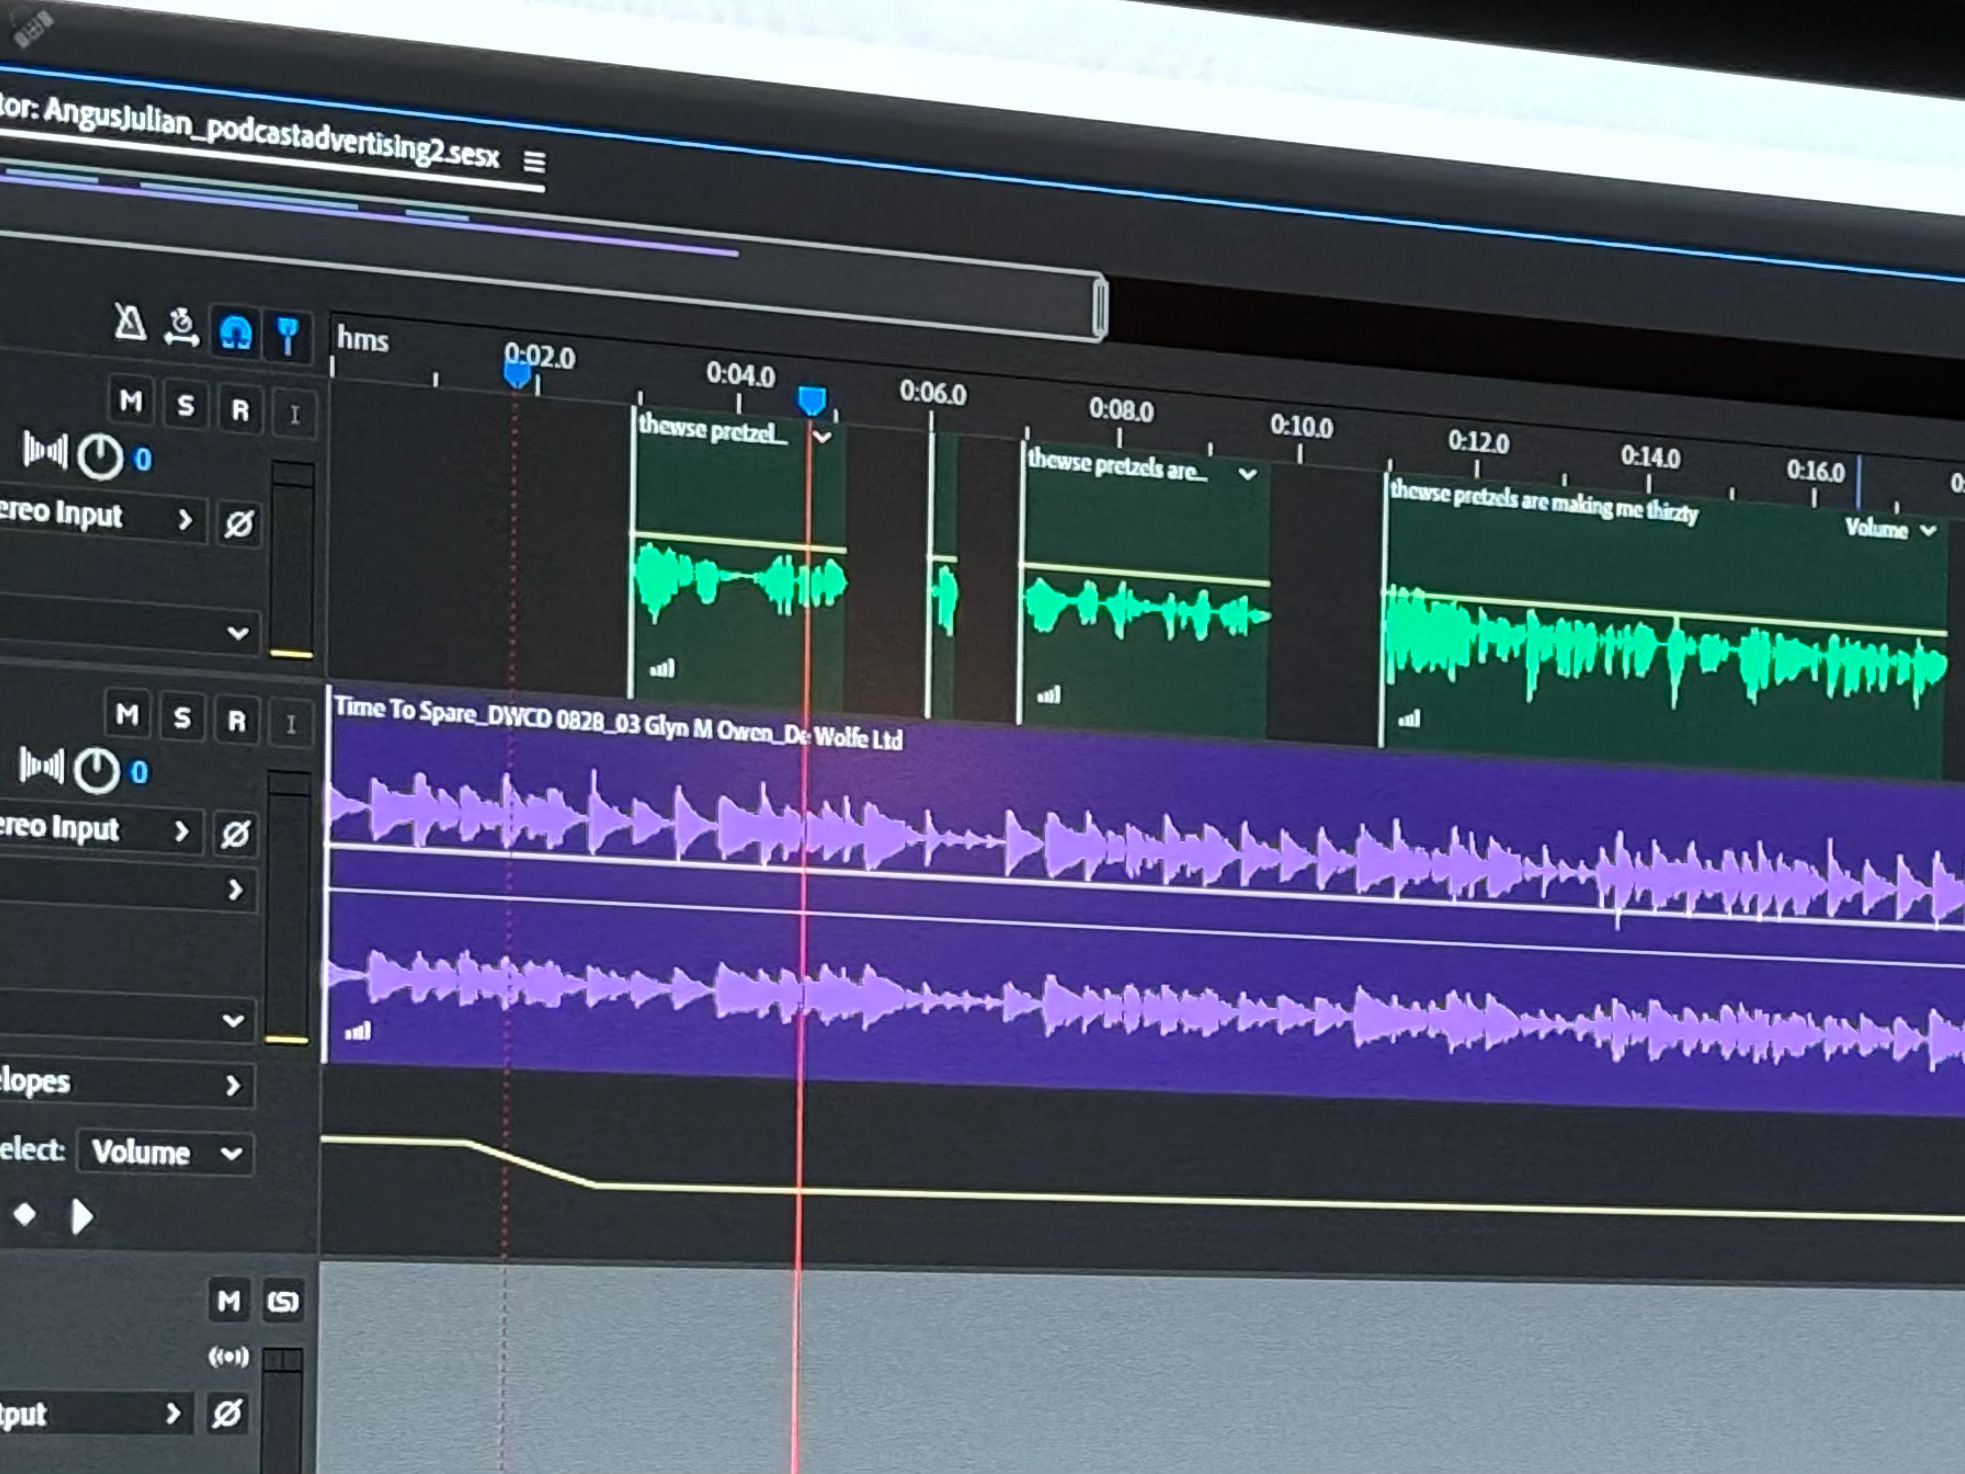
Task: Open dropdown on 'thewse pretzels are_' clip
Action: (x=1247, y=474)
